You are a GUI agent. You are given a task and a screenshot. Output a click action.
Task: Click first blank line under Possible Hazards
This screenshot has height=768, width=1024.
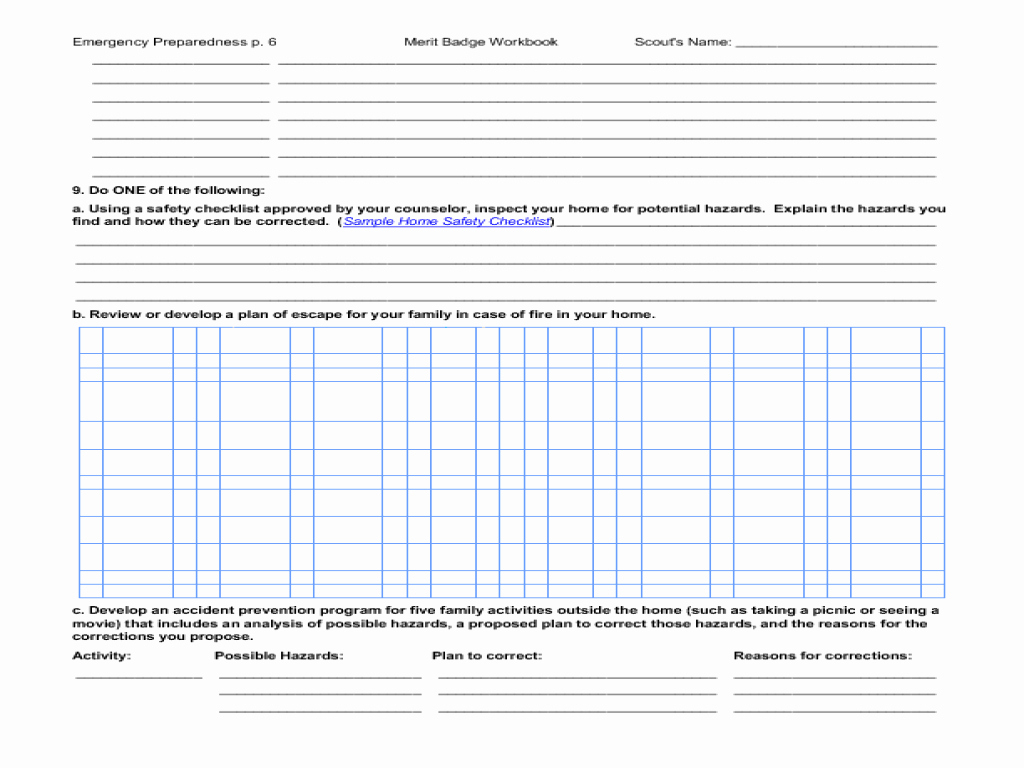coord(320,677)
